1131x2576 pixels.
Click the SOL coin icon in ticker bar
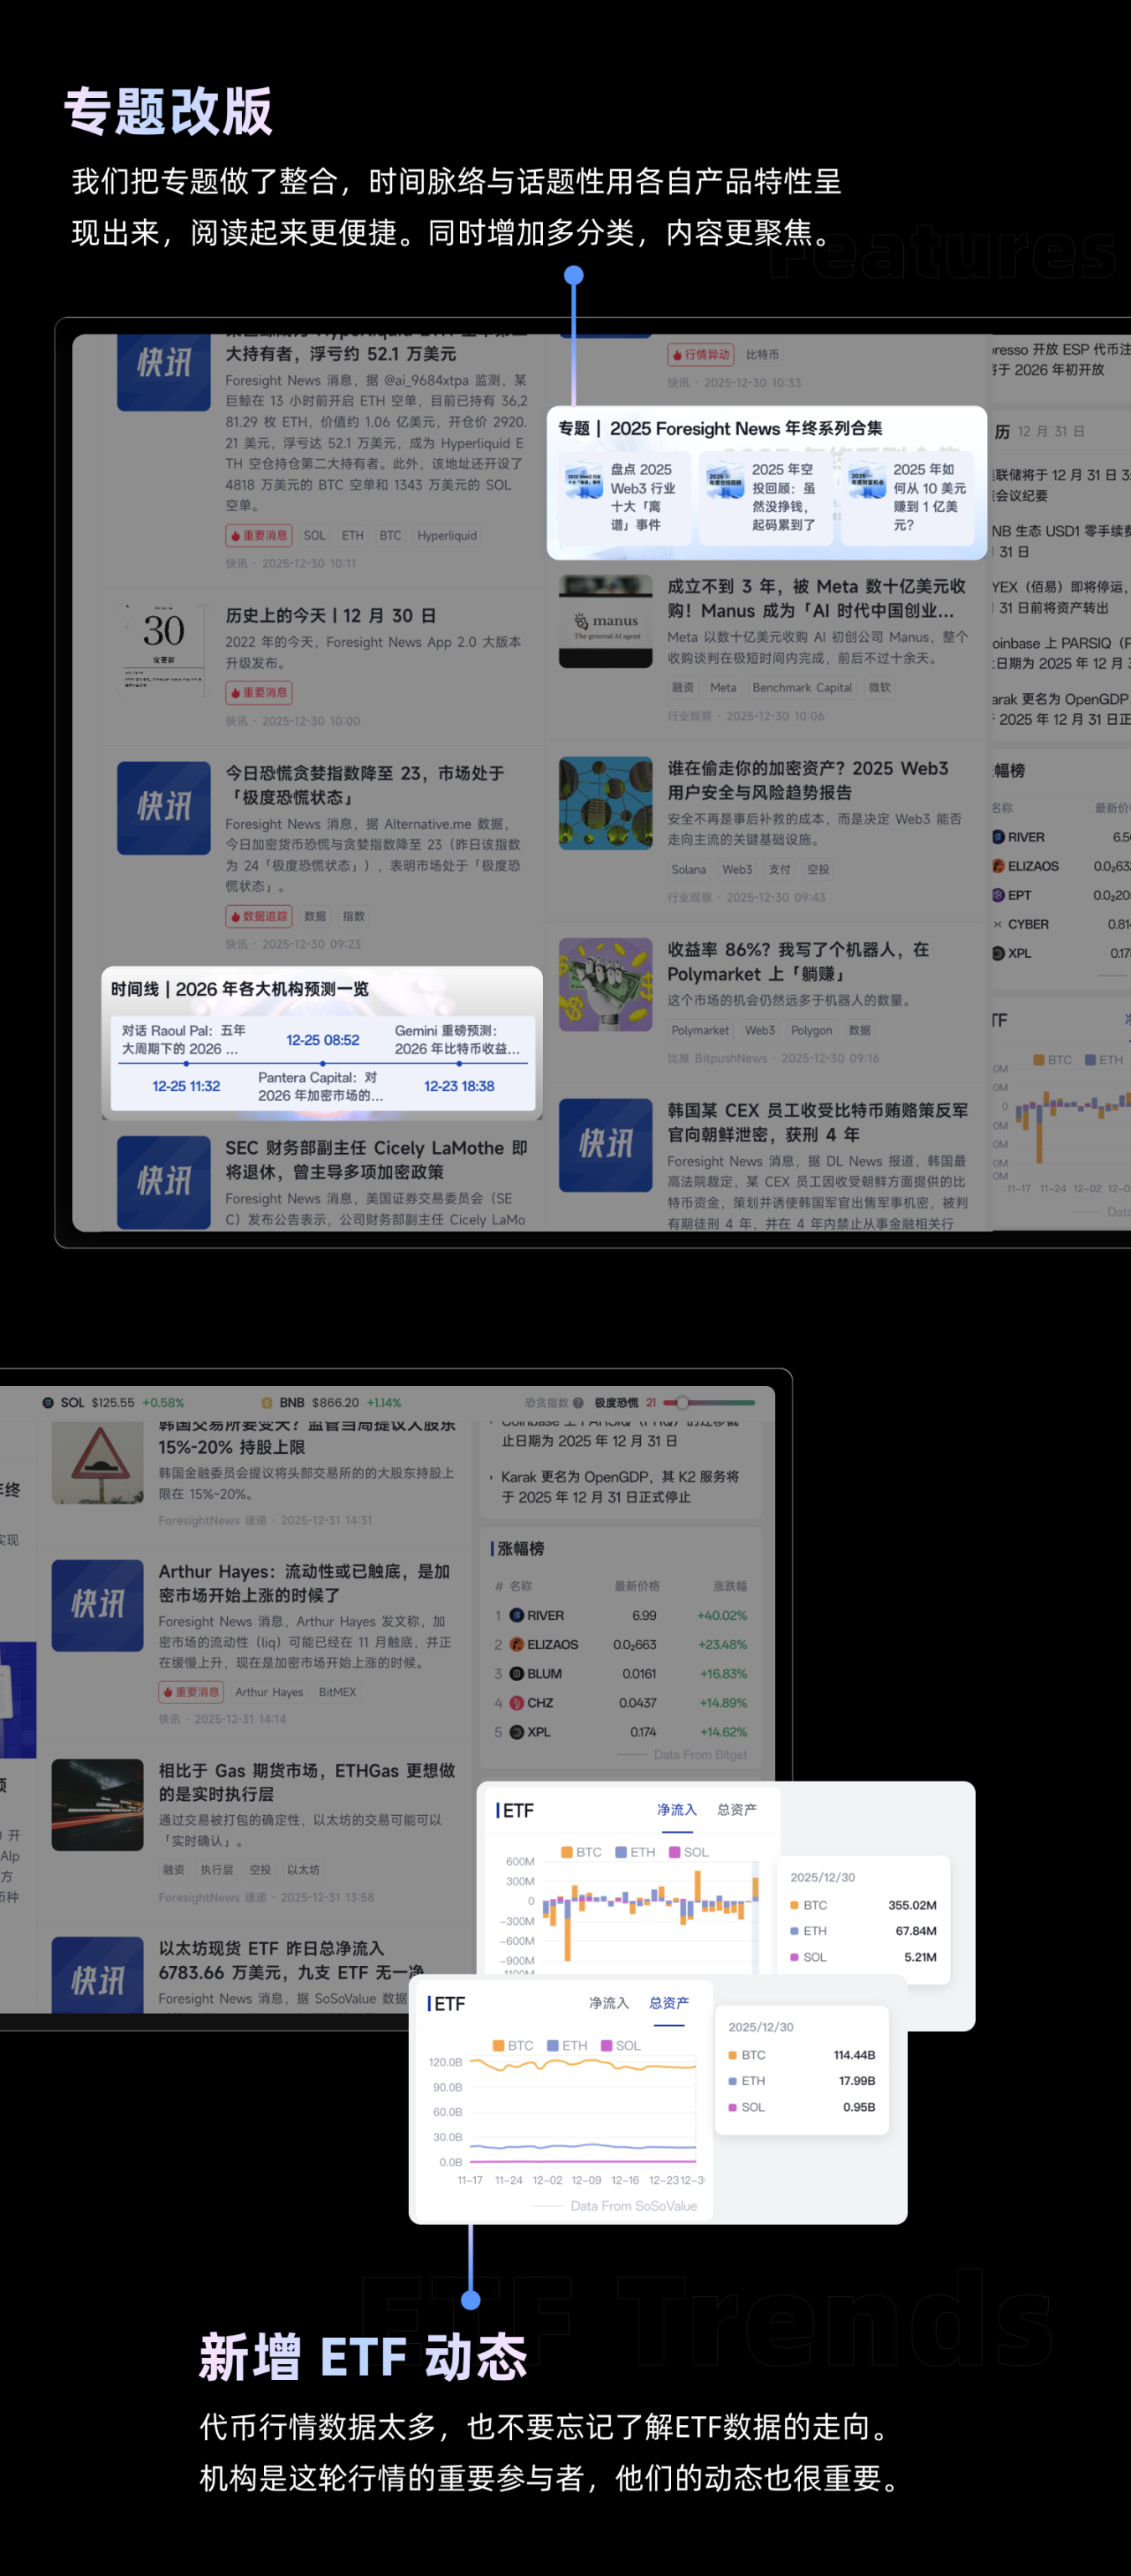click(48, 1402)
